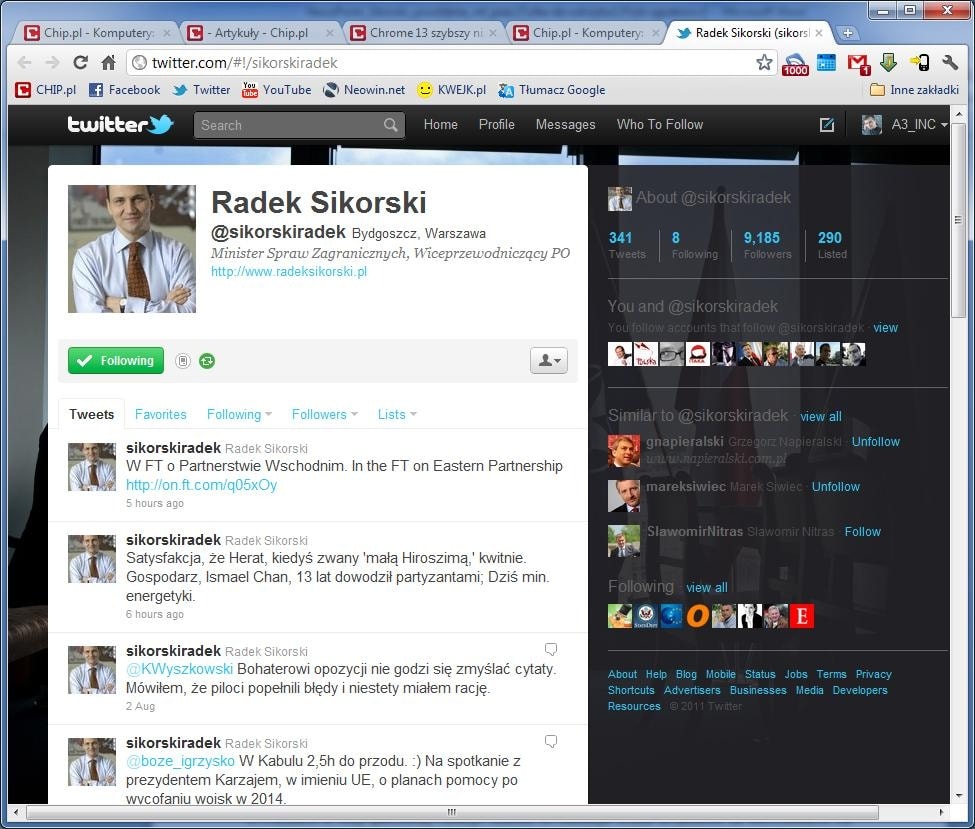Open a new browser tab

click(x=847, y=33)
